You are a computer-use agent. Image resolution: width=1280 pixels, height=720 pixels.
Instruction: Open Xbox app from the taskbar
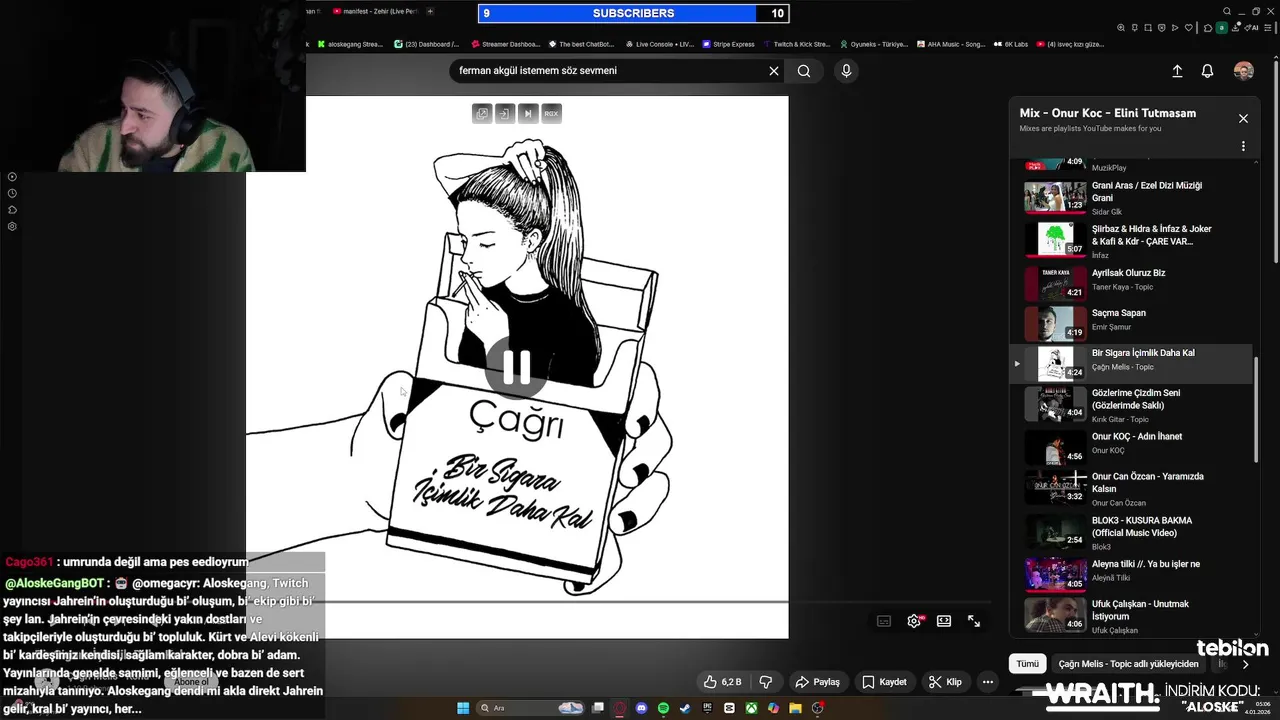(751, 708)
